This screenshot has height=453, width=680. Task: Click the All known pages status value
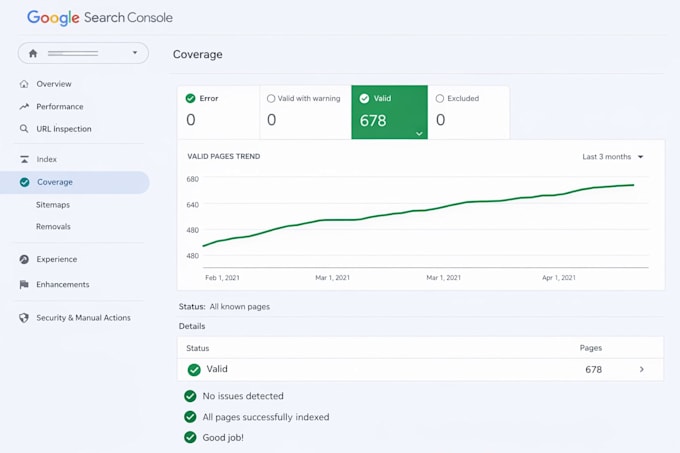(x=239, y=306)
